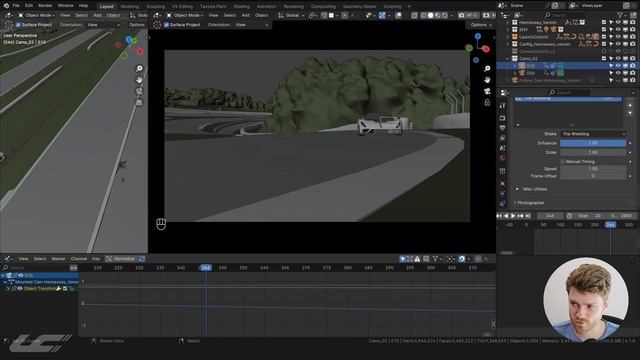This screenshot has height=360, width=640.
Task: Expand Object Transforms channel group
Action: tap(8, 289)
